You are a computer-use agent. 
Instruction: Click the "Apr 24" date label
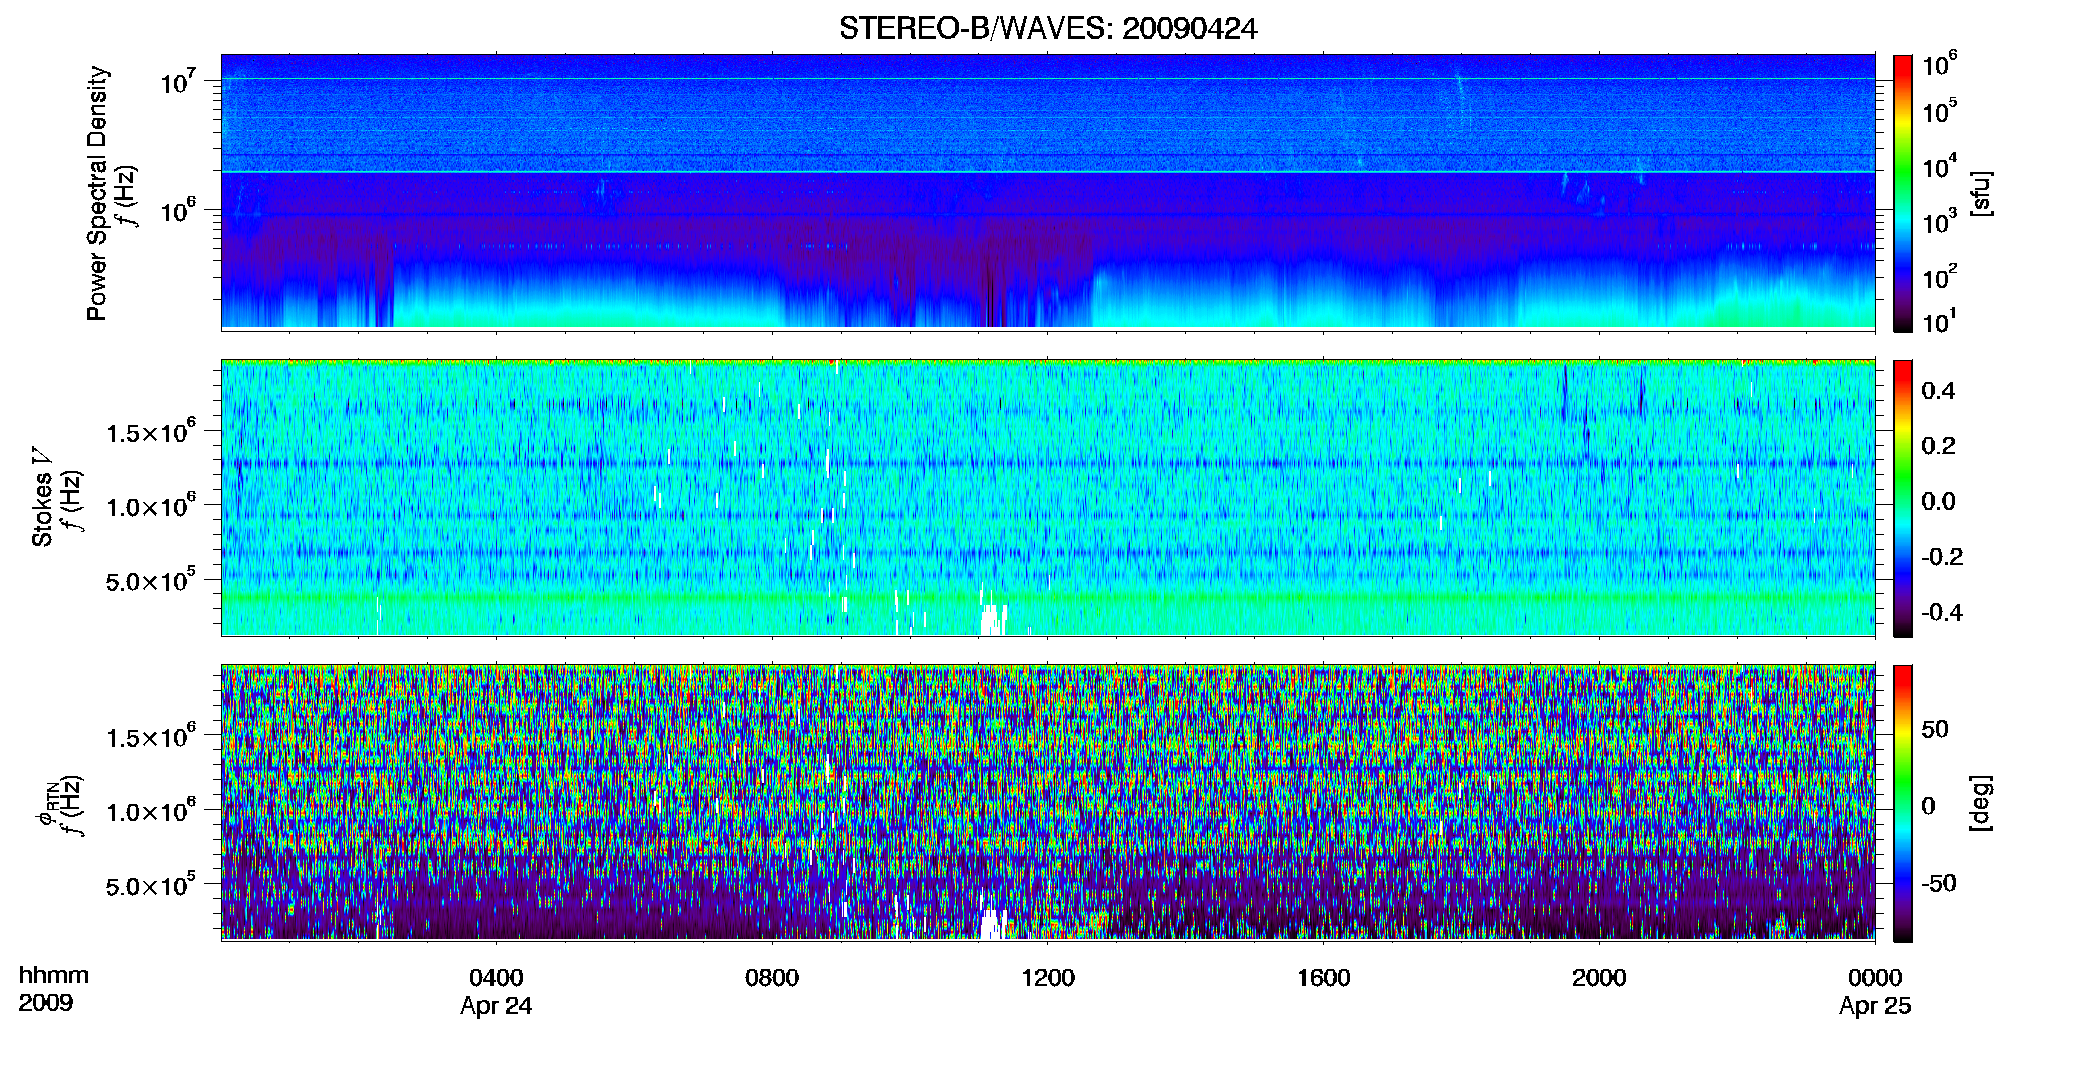[x=496, y=1006]
